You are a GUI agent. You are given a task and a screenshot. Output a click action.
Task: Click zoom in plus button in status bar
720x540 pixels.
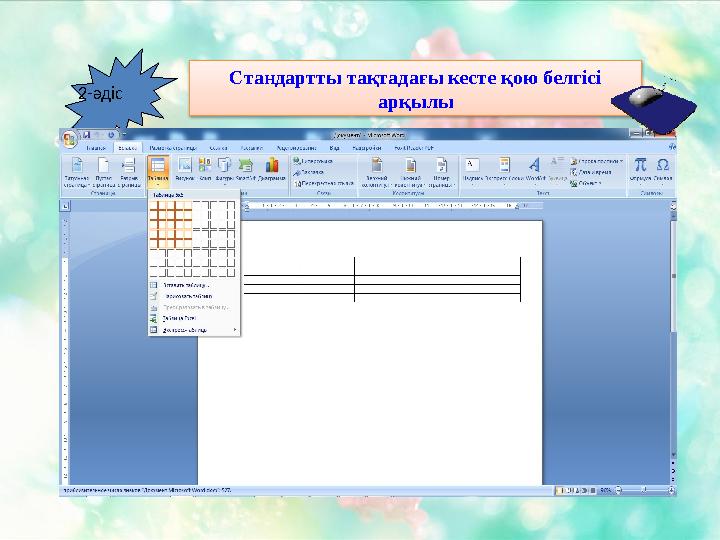[671, 490]
